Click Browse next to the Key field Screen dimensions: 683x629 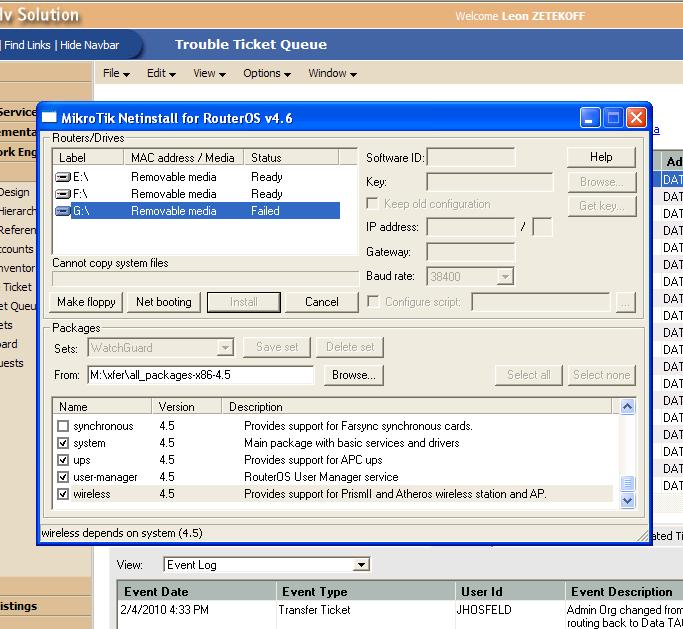pos(602,182)
